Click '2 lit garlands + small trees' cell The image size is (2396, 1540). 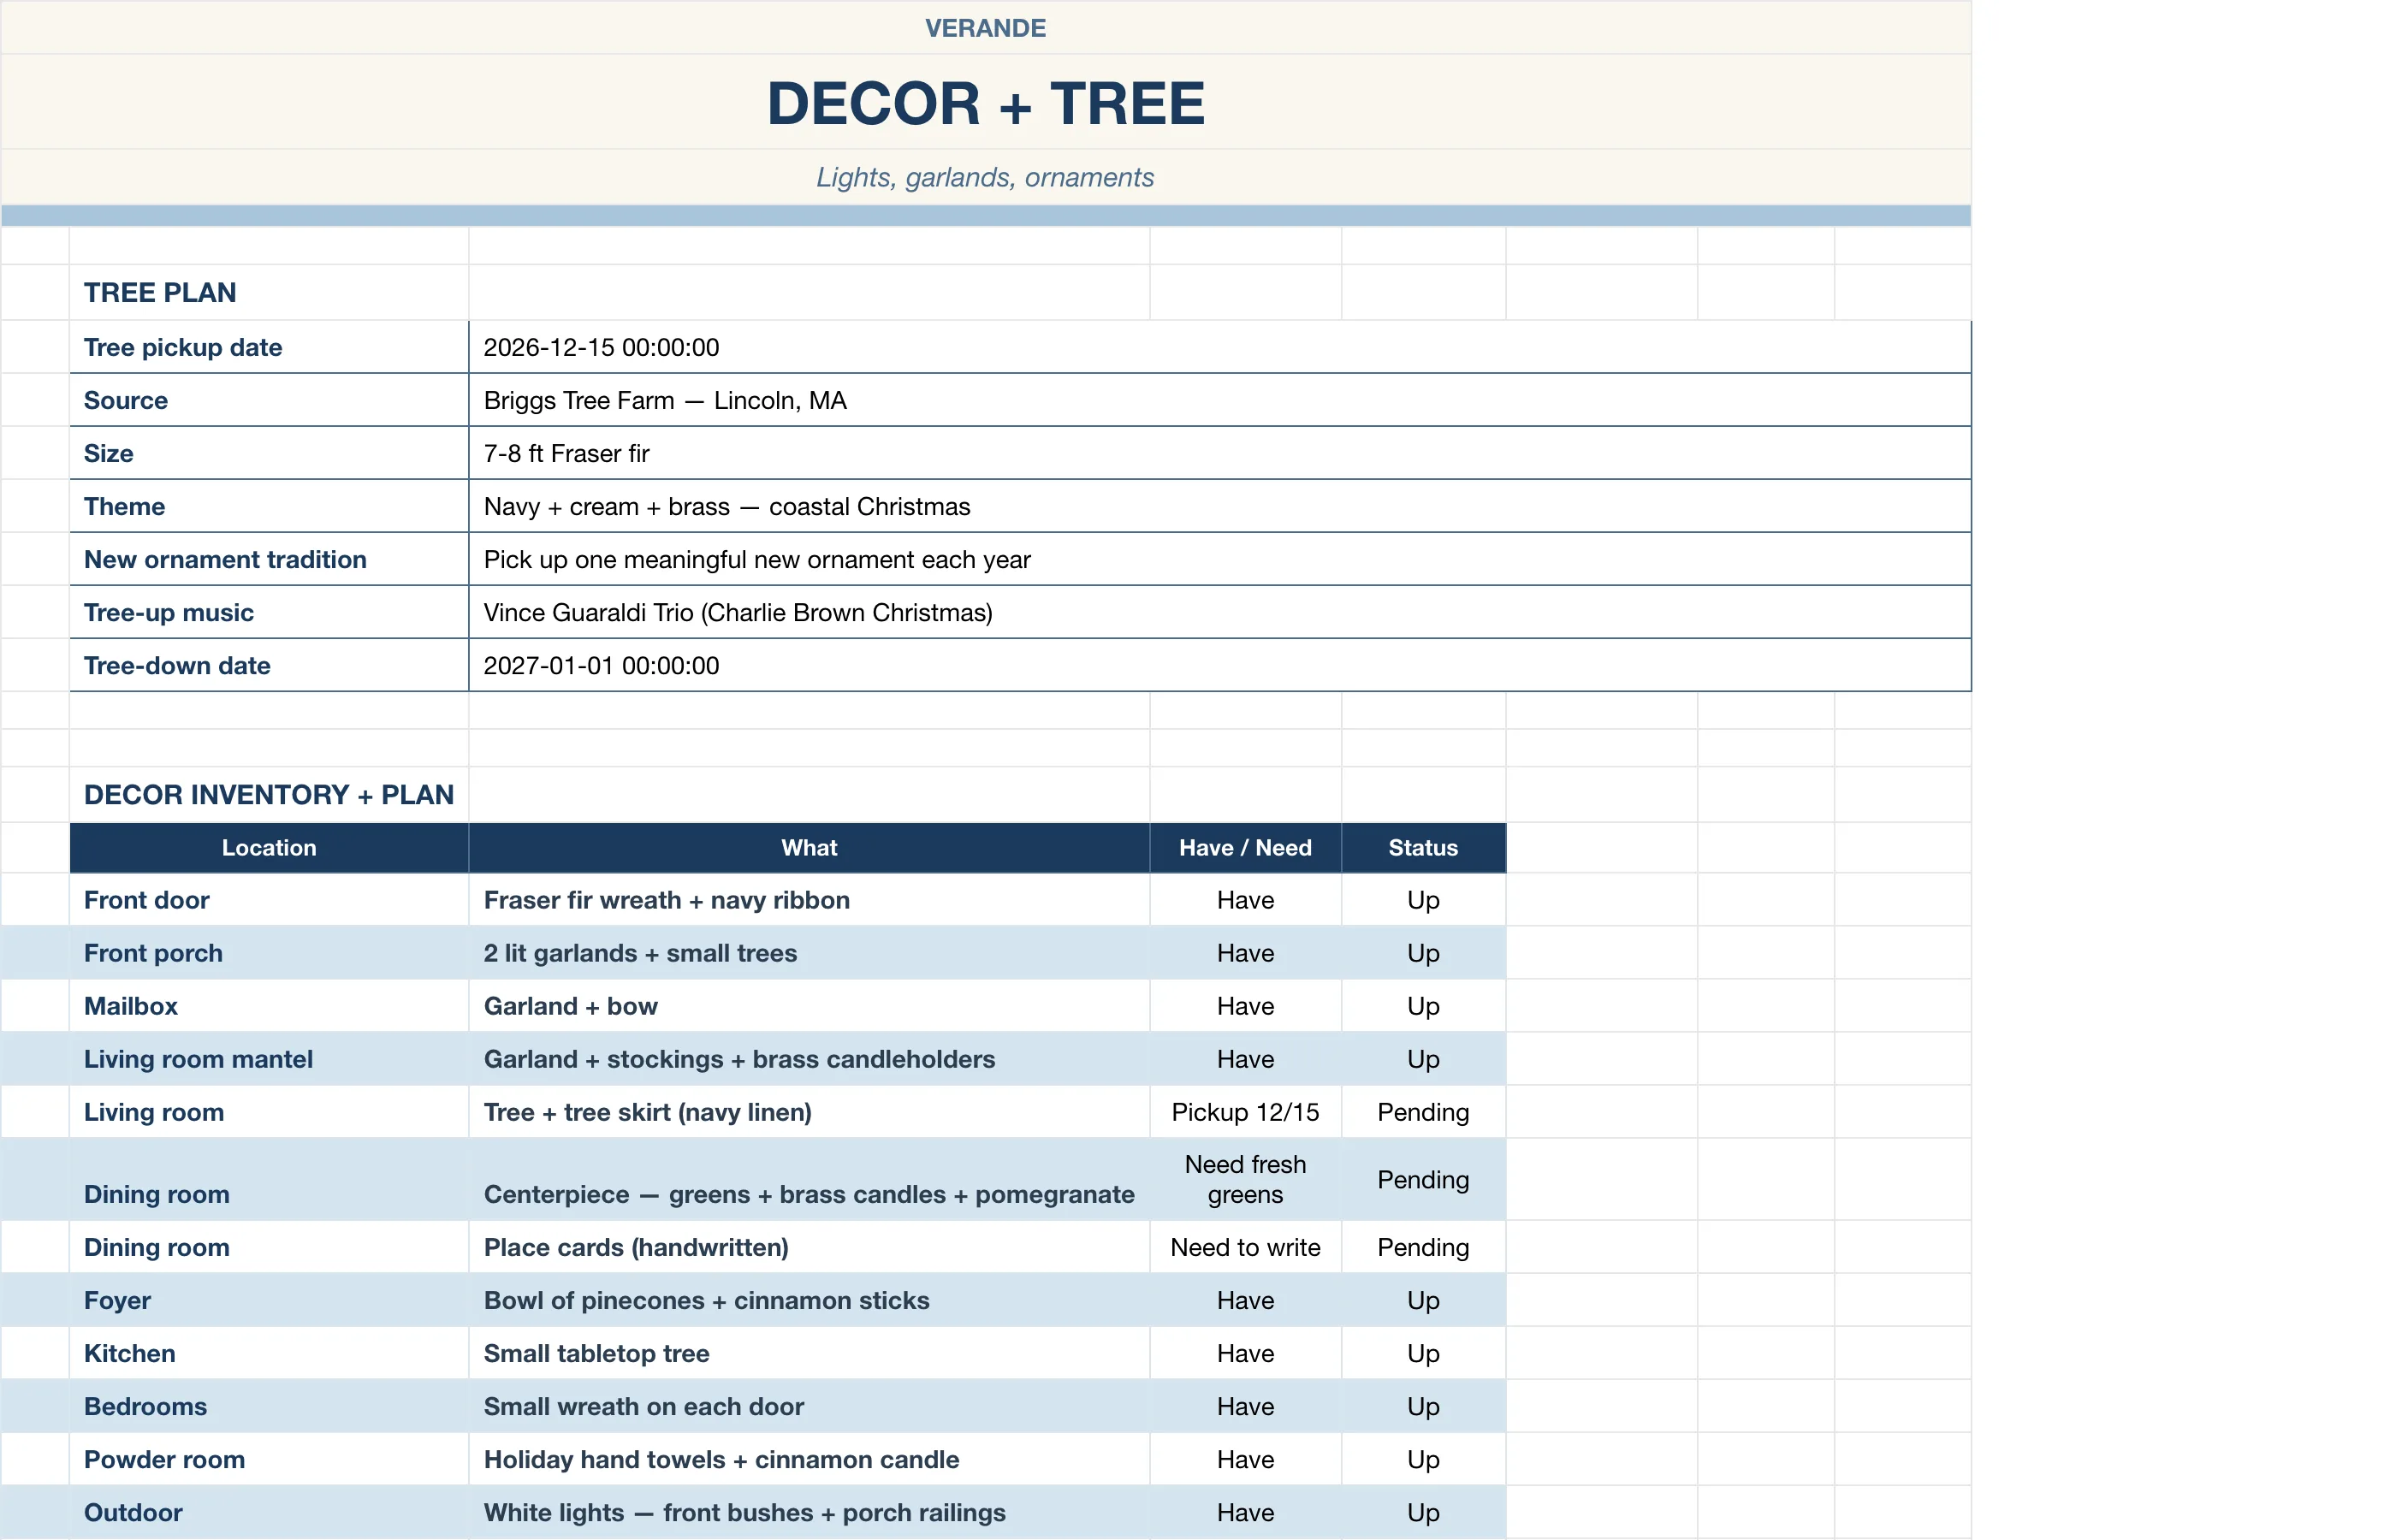pos(809,953)
